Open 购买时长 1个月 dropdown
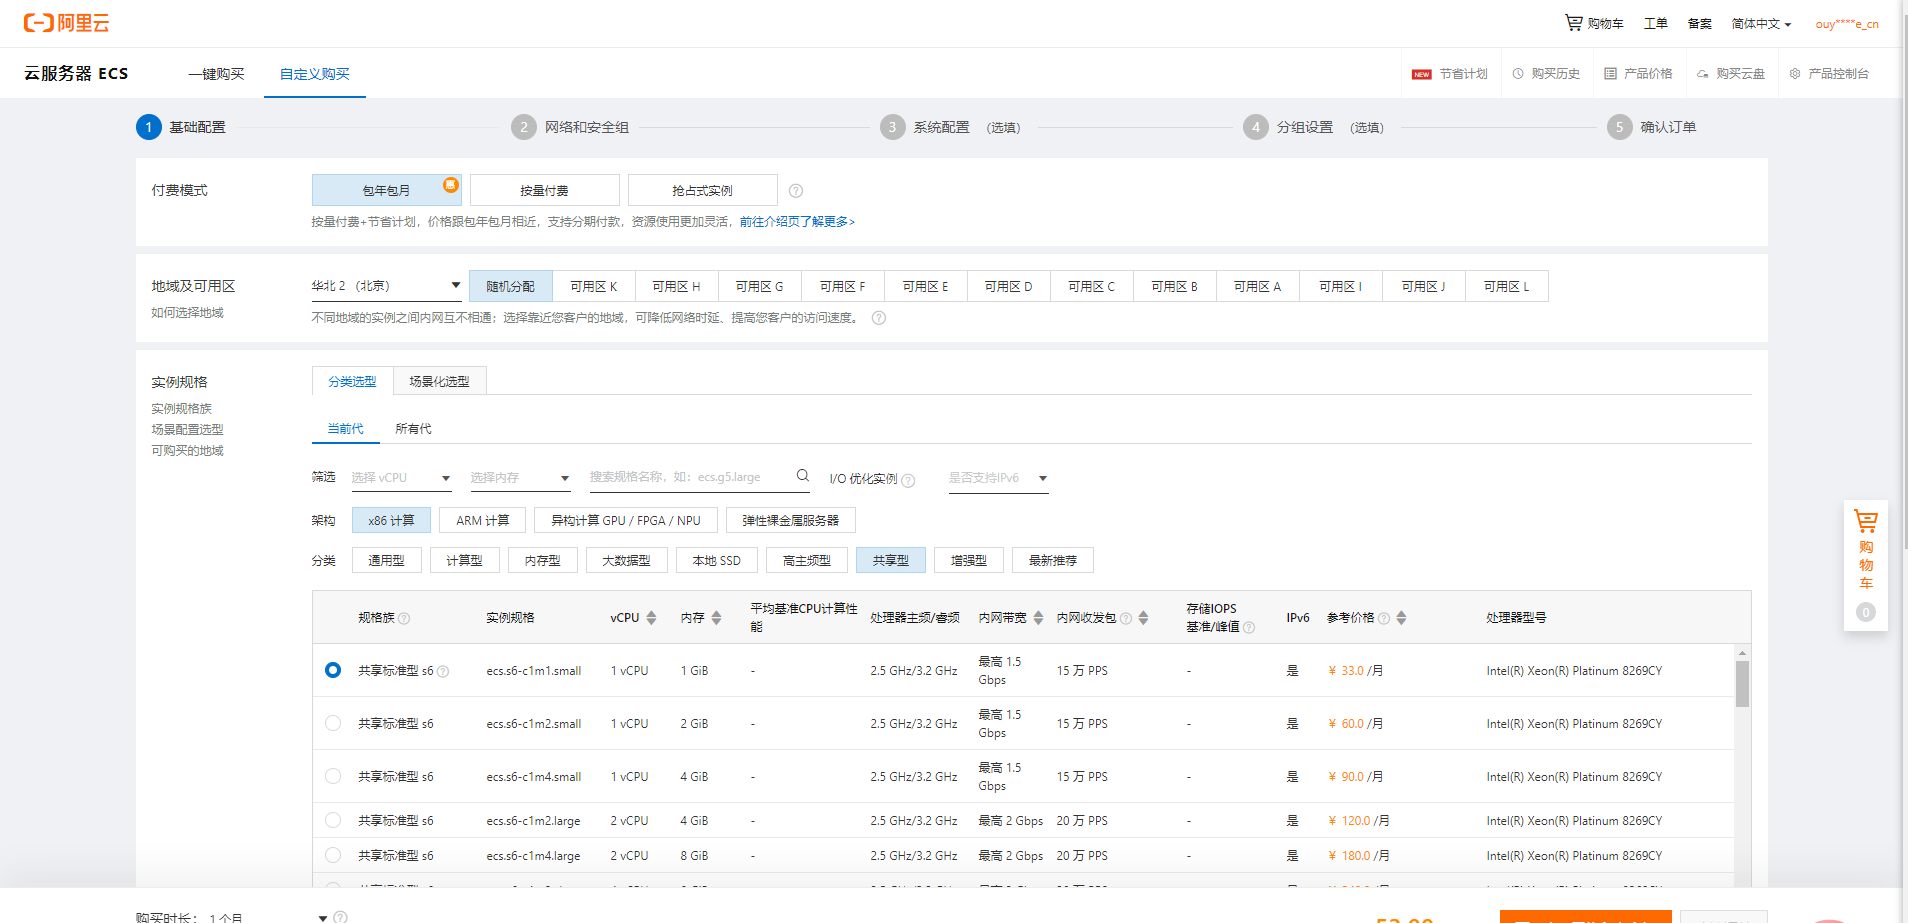The width and height of the screenshot is (1908, 923). pyautogui.click(x=268, y=917)
